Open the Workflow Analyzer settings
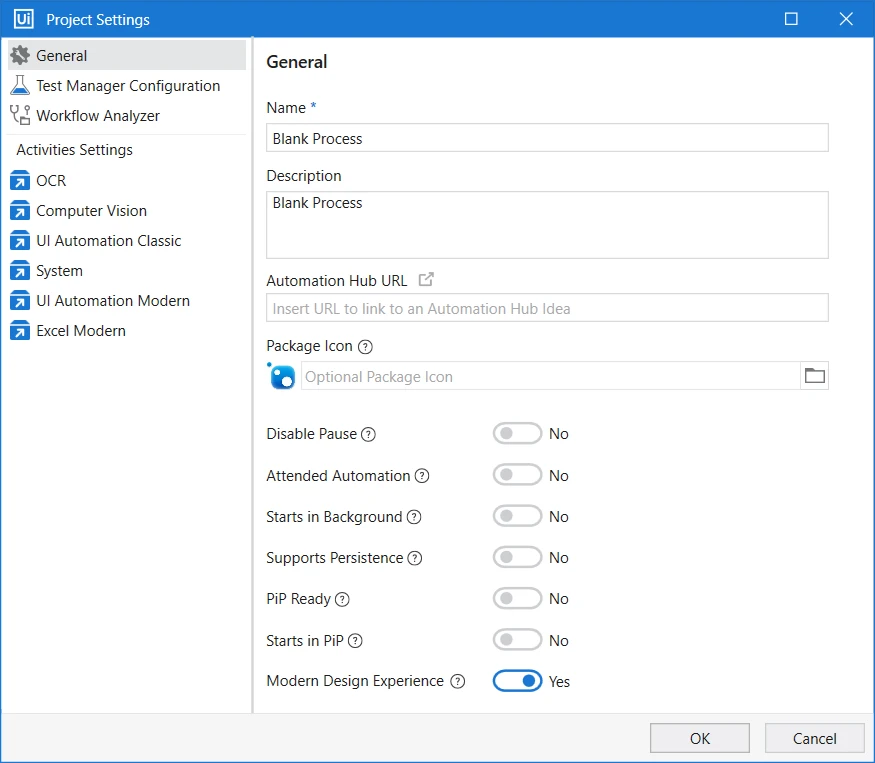The image size is (875, 763). pyautogui.click(x=127, y=116)
